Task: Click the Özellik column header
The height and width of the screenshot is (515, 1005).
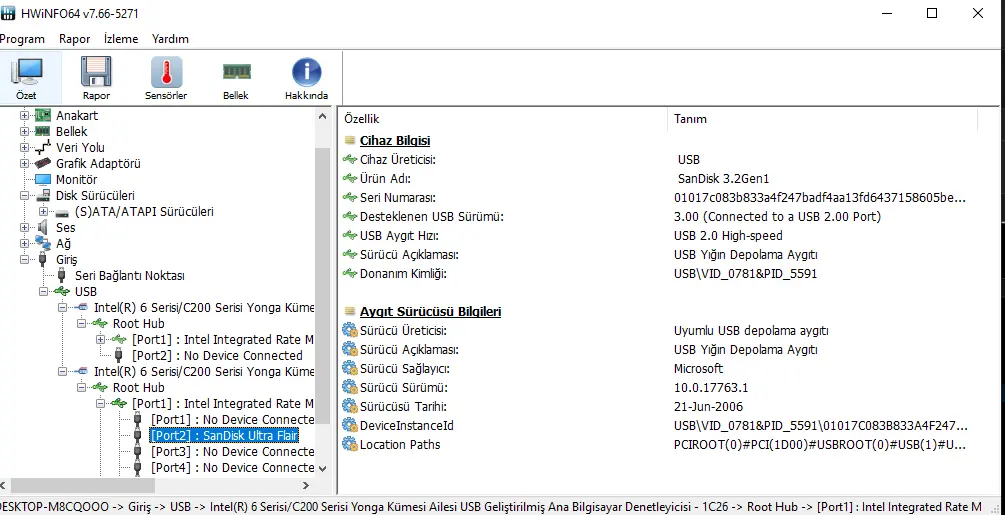Action: tap(503, 119)
